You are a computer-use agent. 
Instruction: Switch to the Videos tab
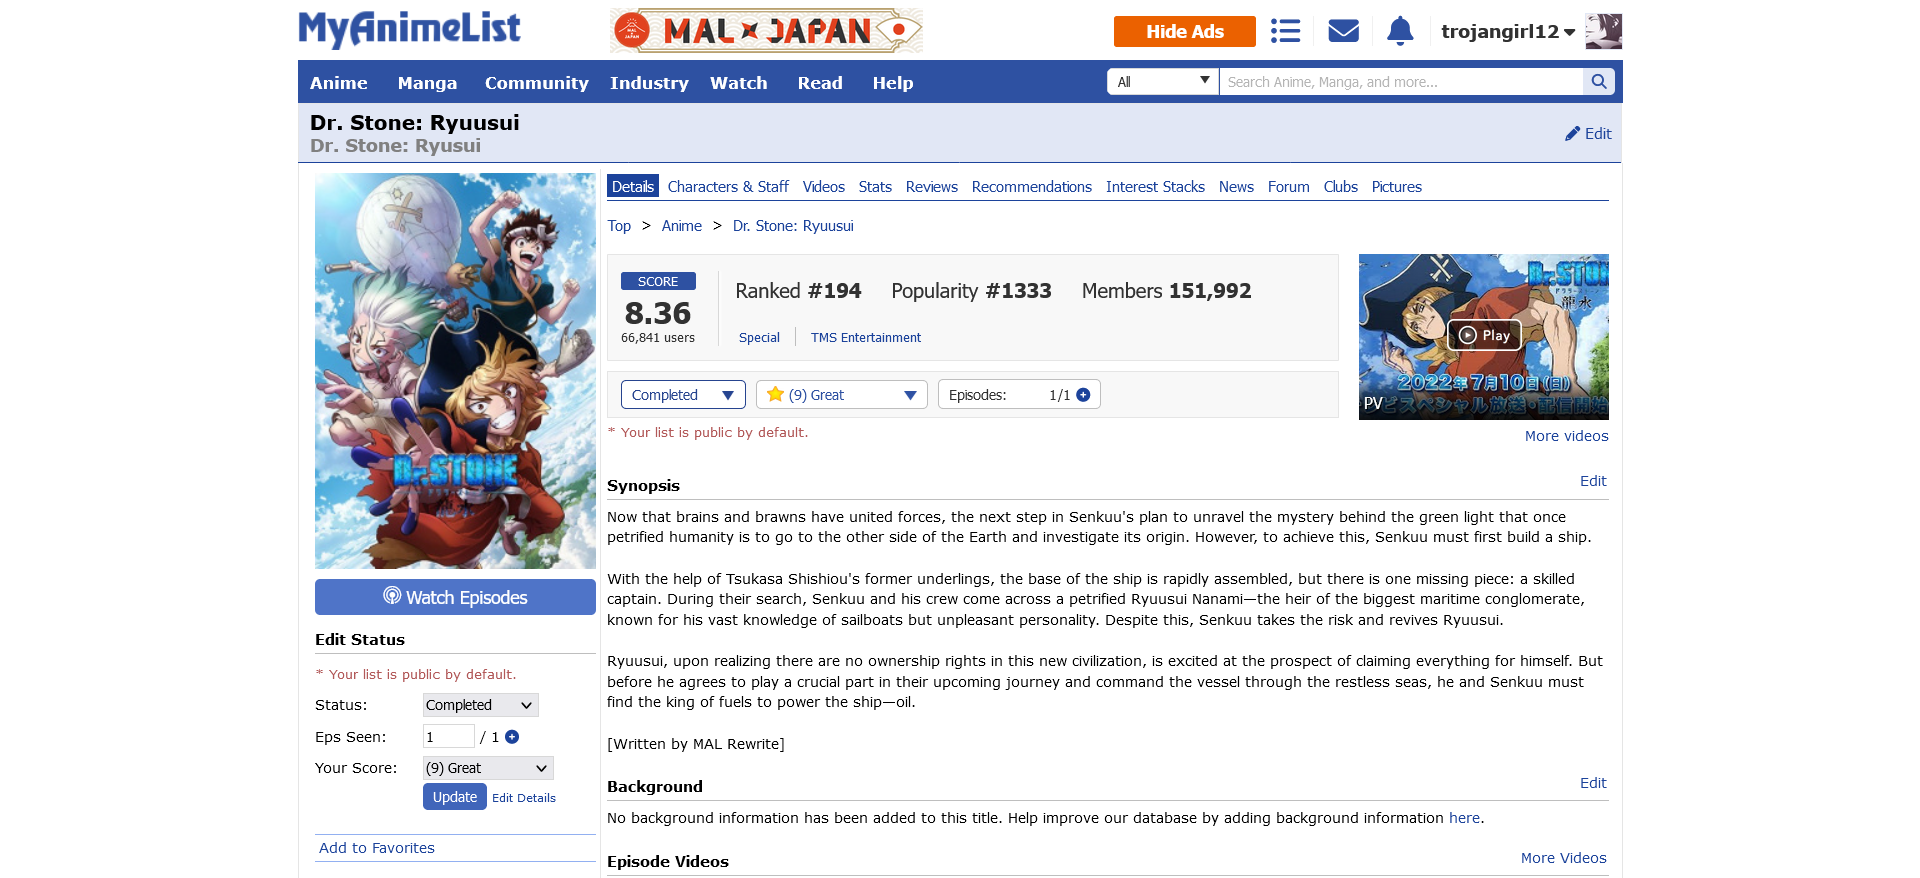pos(824,187)
